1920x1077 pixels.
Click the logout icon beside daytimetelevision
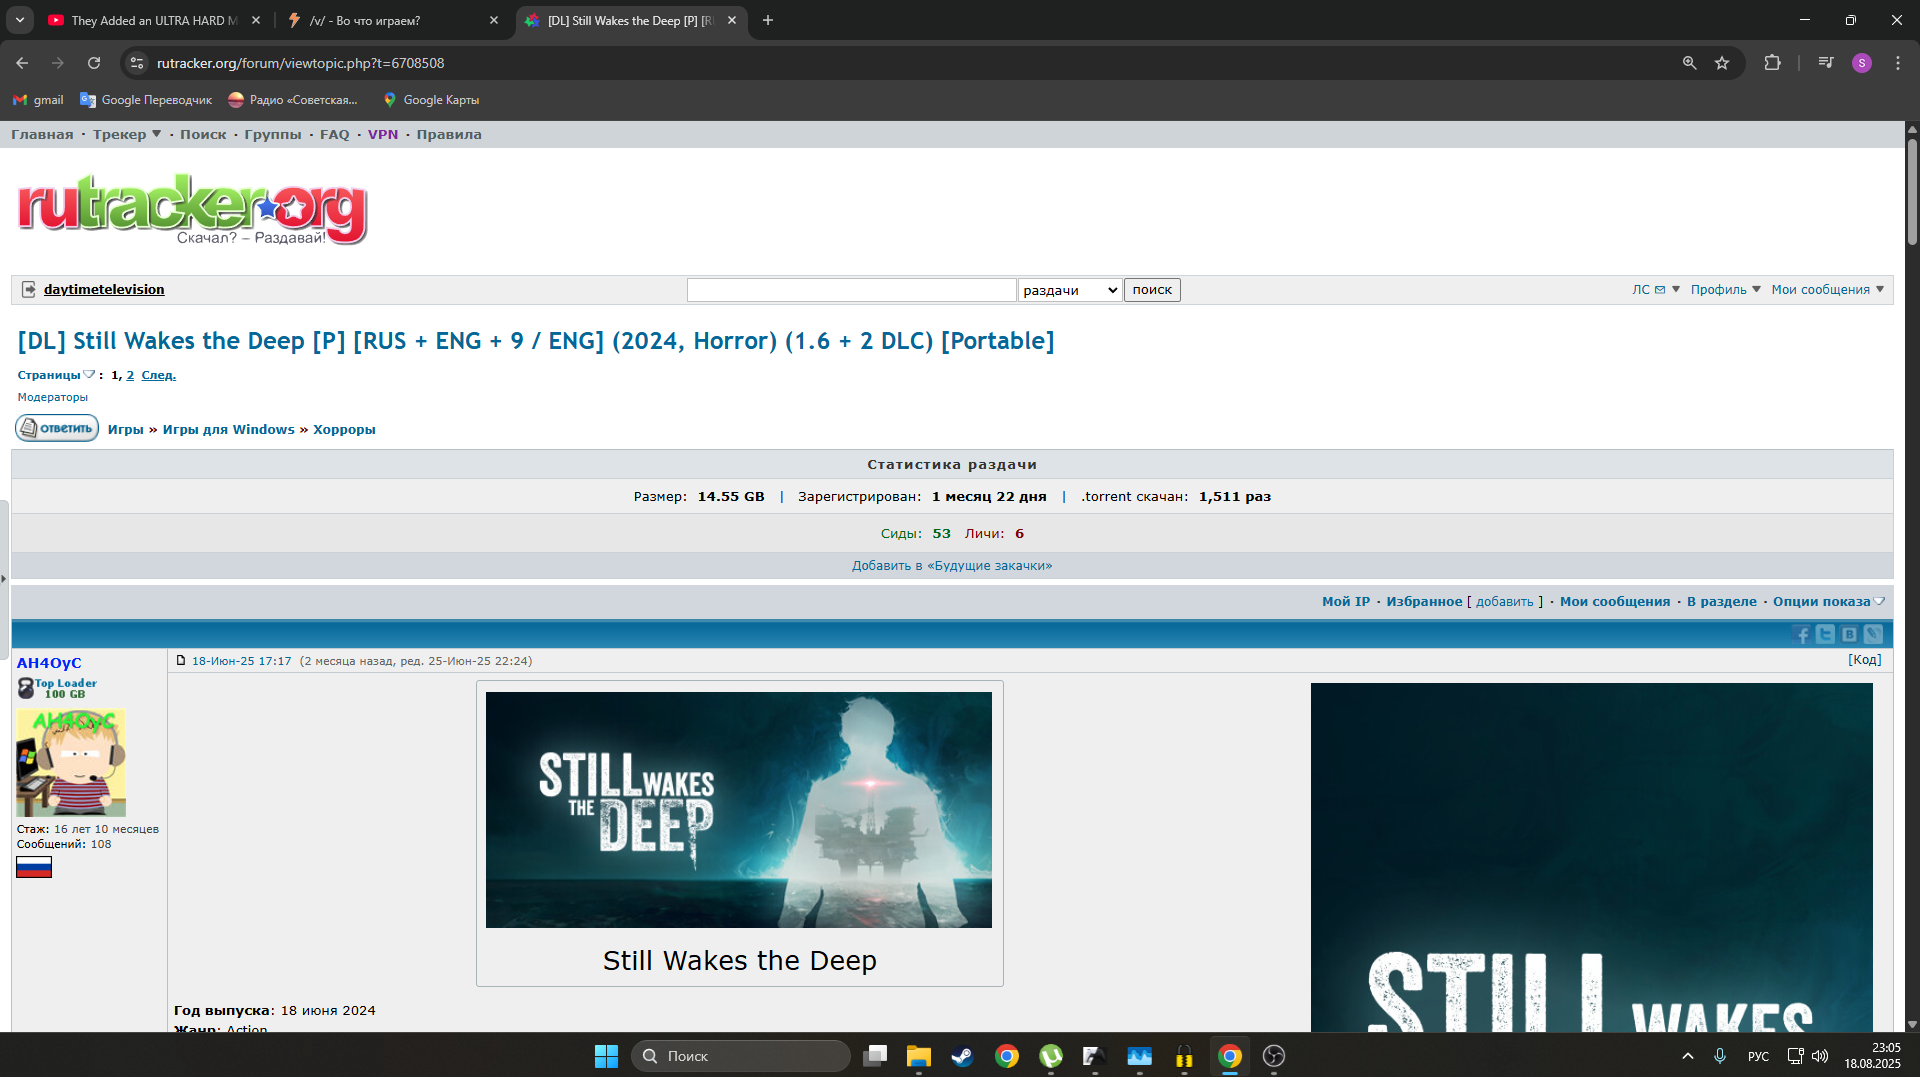29,289
